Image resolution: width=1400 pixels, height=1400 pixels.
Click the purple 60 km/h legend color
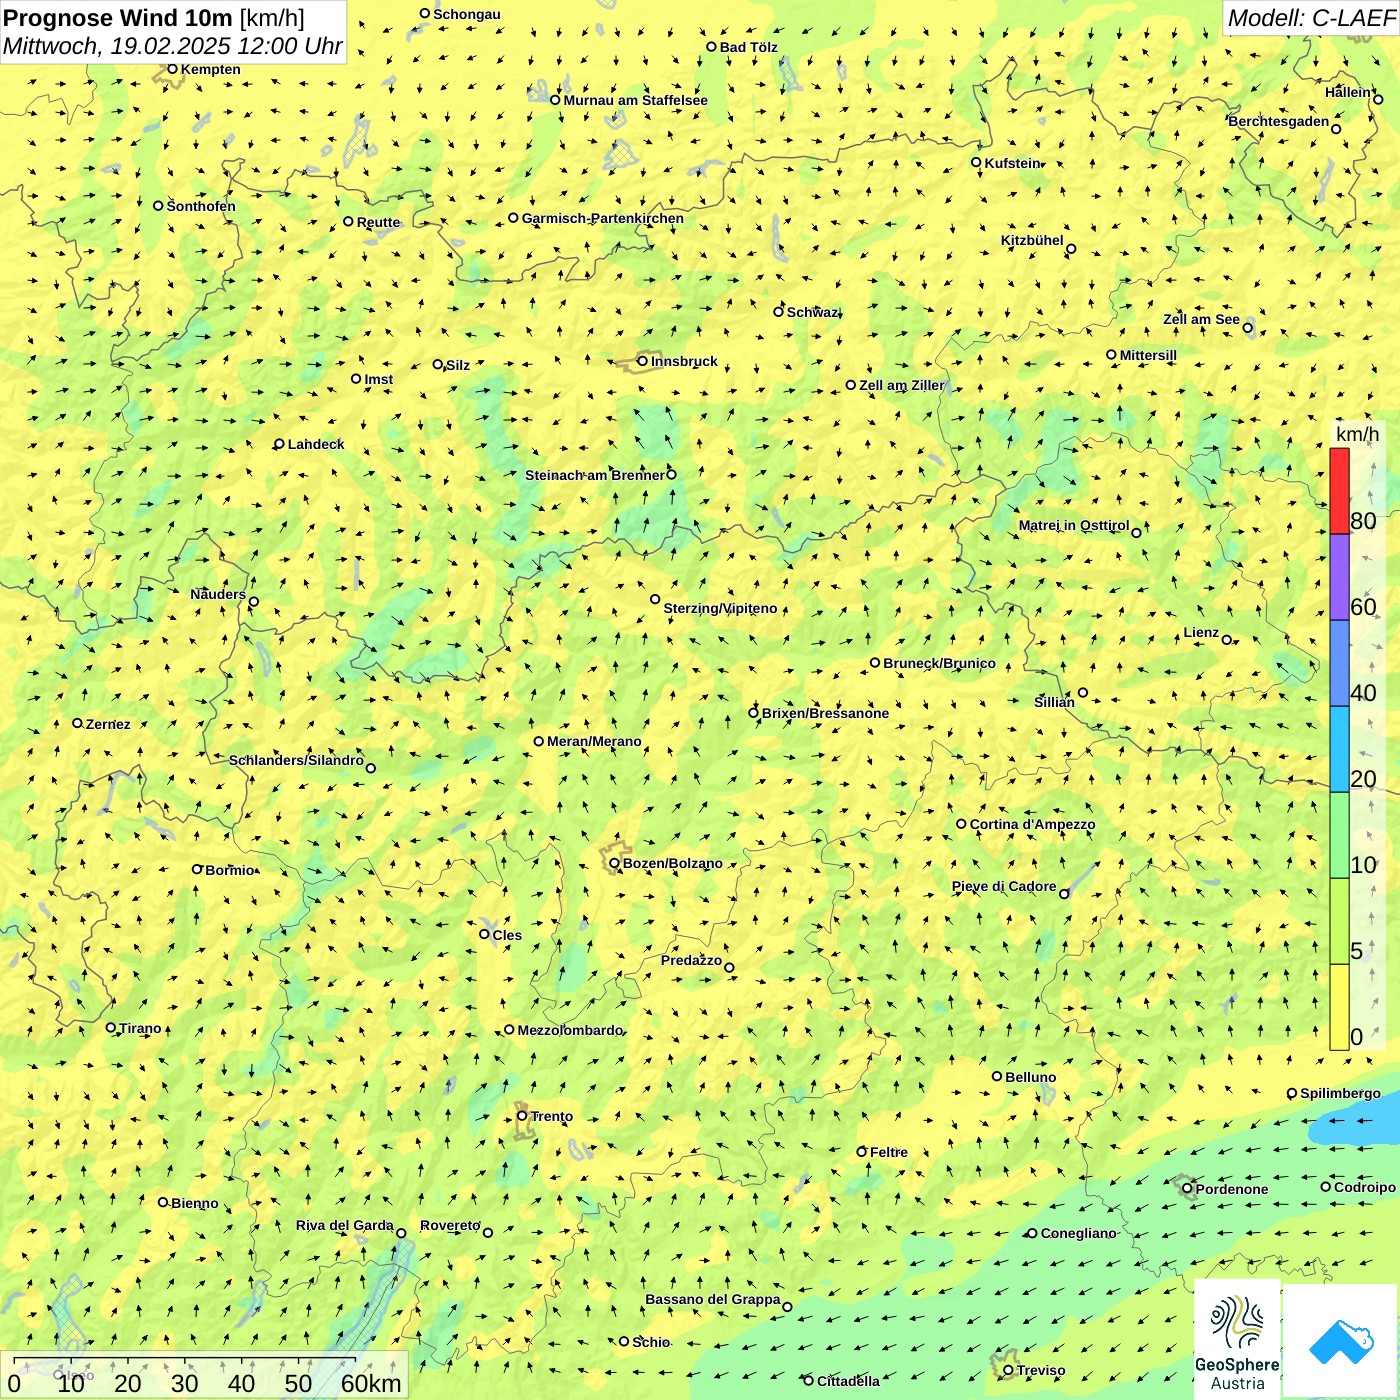[1339, 578]
